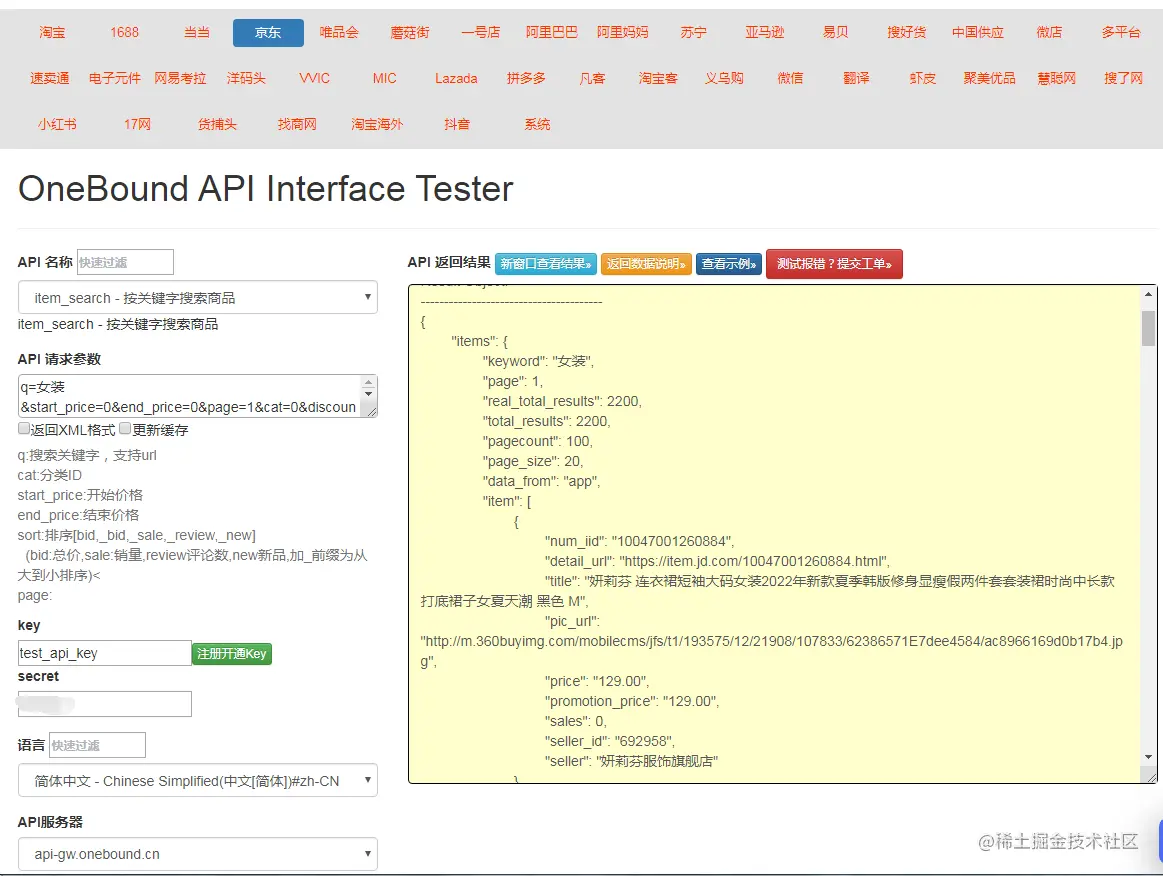Screen dimensions: 1163x876
Task: Open the 系统 tab
Action: [x=537, y=125]
